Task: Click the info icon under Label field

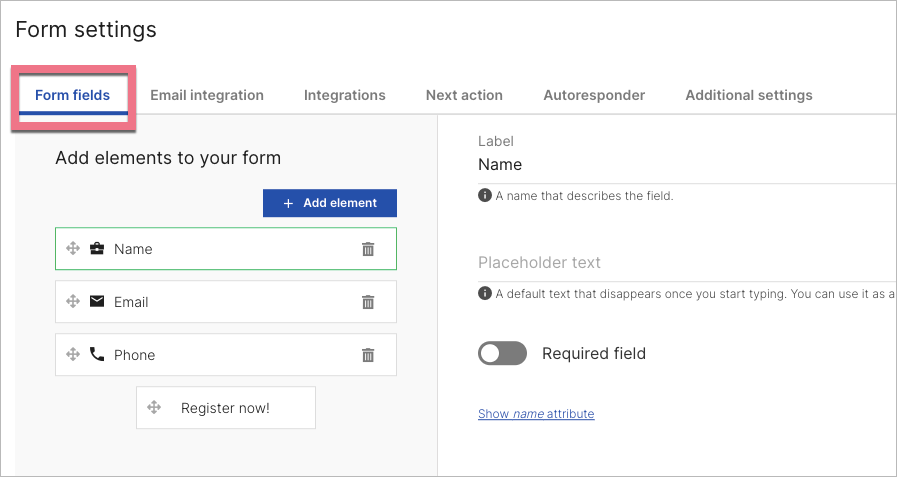Action: [484, 196]
